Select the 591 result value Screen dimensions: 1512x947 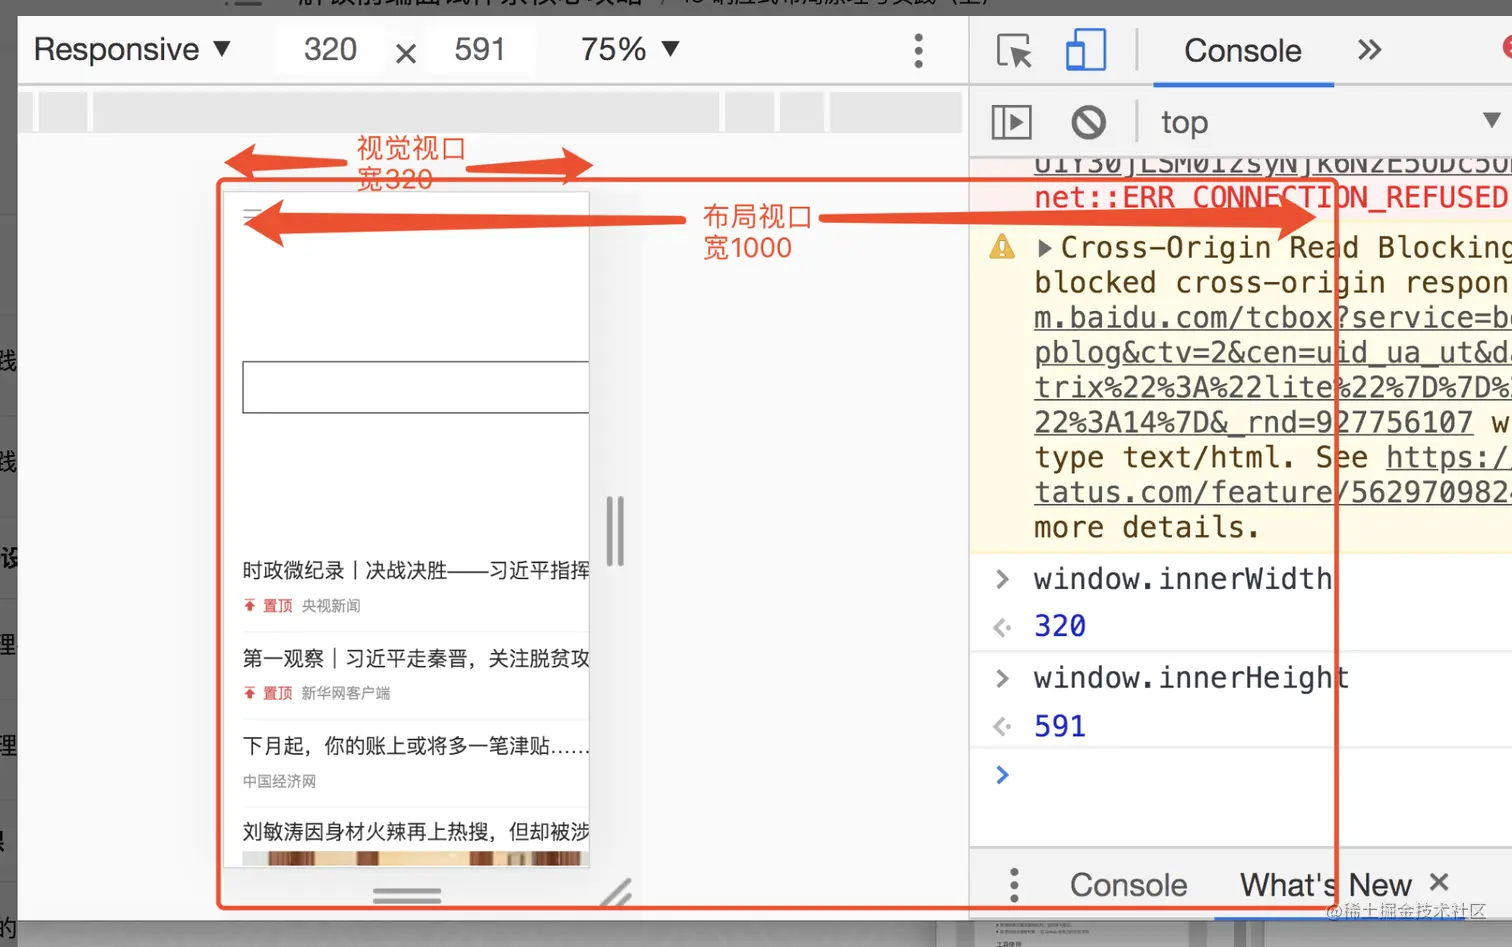1060,726
